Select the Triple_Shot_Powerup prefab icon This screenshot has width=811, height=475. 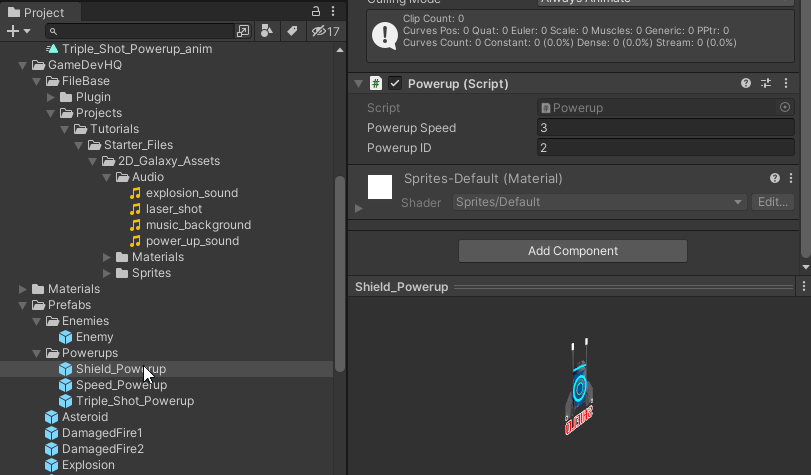pos(65,401)
